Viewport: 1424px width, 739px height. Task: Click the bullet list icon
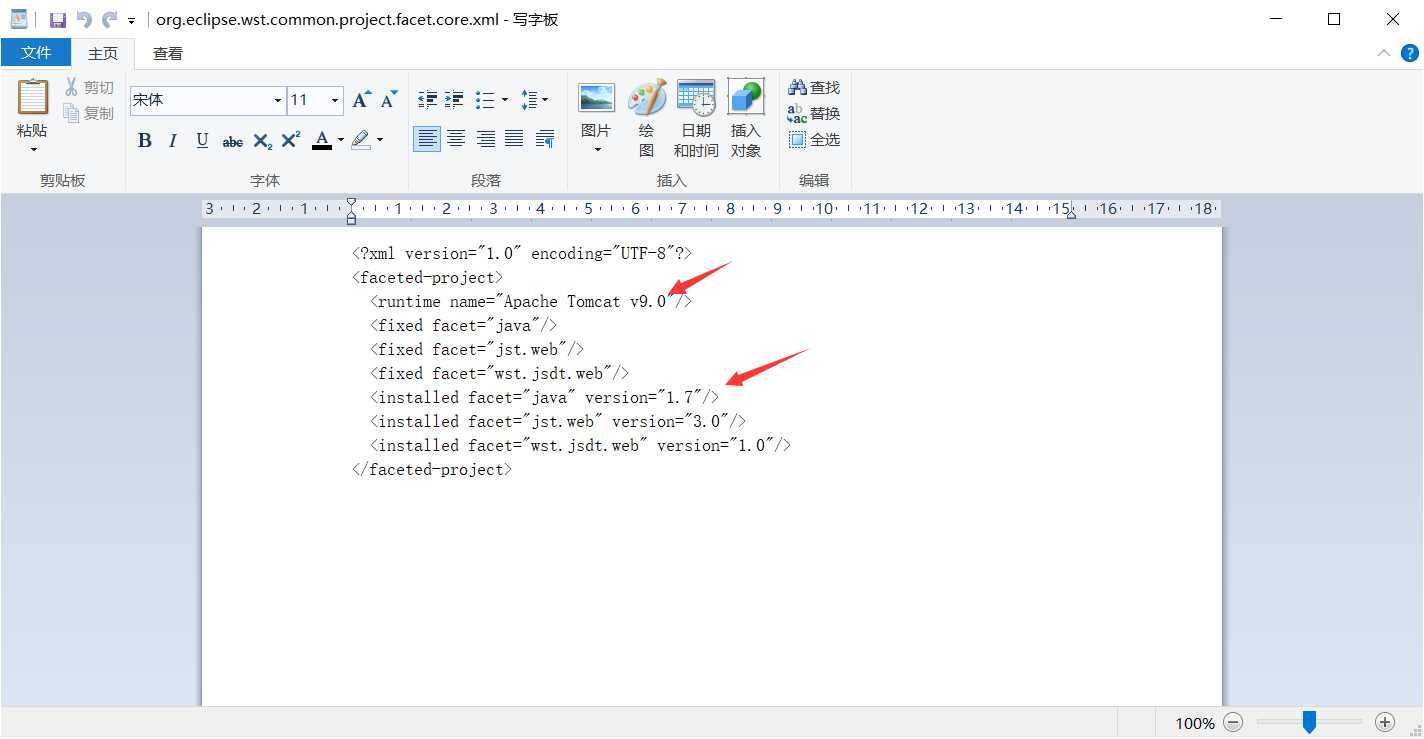click(485, 99)
